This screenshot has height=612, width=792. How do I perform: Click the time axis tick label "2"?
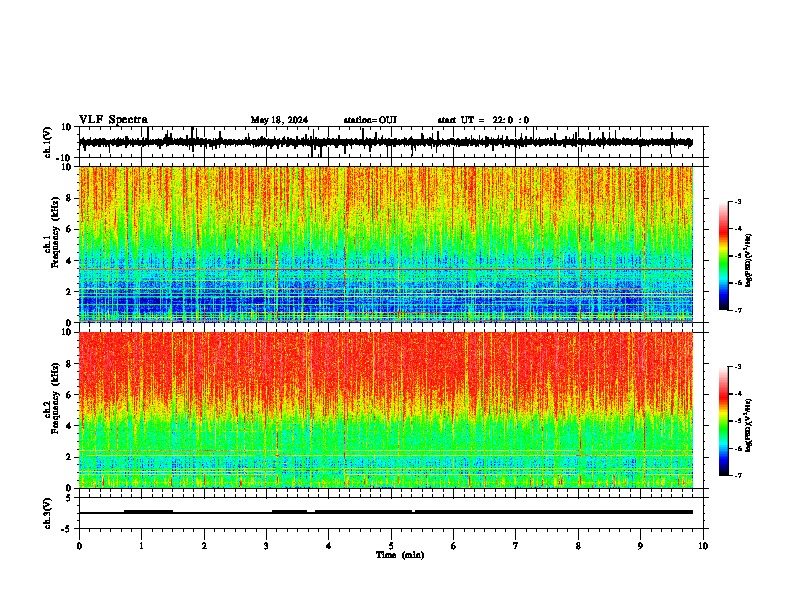tap(204, 546)
